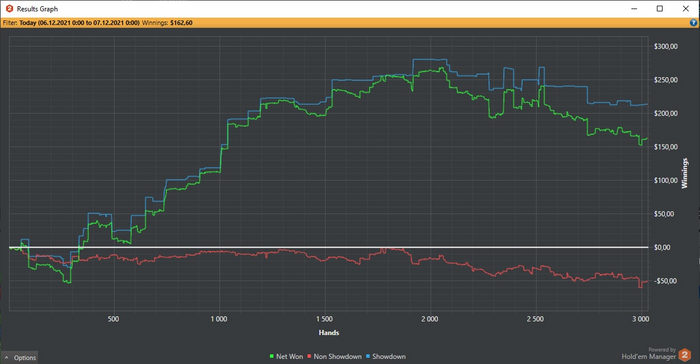This screenshot has width=700, height=364.
Task: Click the Showdown legend label
Action: point(389,356)
